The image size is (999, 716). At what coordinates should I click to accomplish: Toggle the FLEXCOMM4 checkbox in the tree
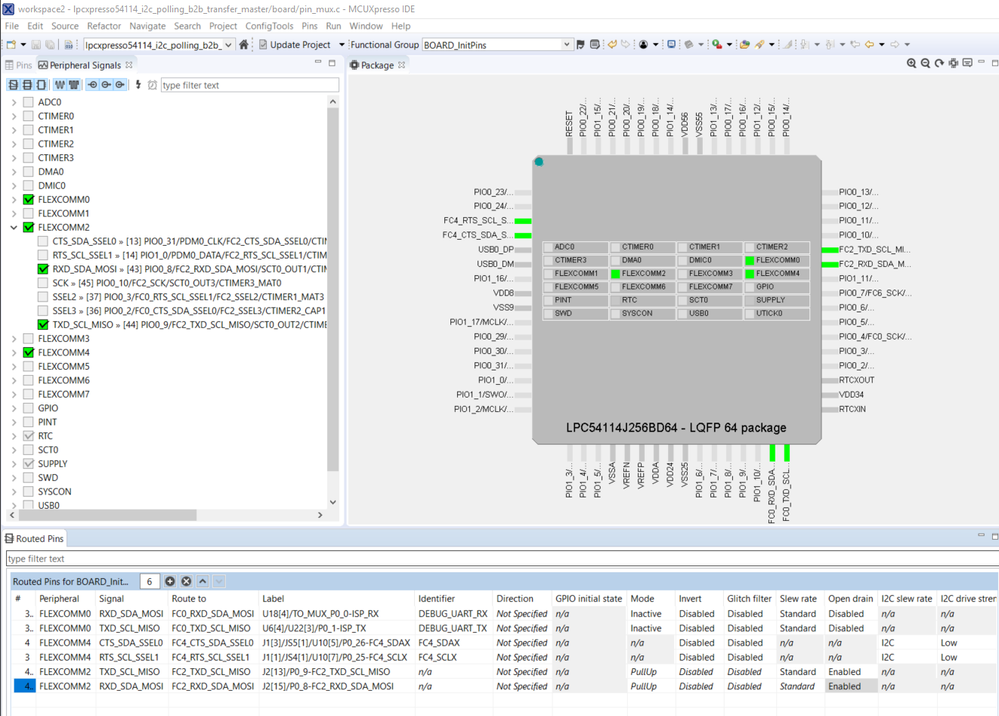click(28, 352)
